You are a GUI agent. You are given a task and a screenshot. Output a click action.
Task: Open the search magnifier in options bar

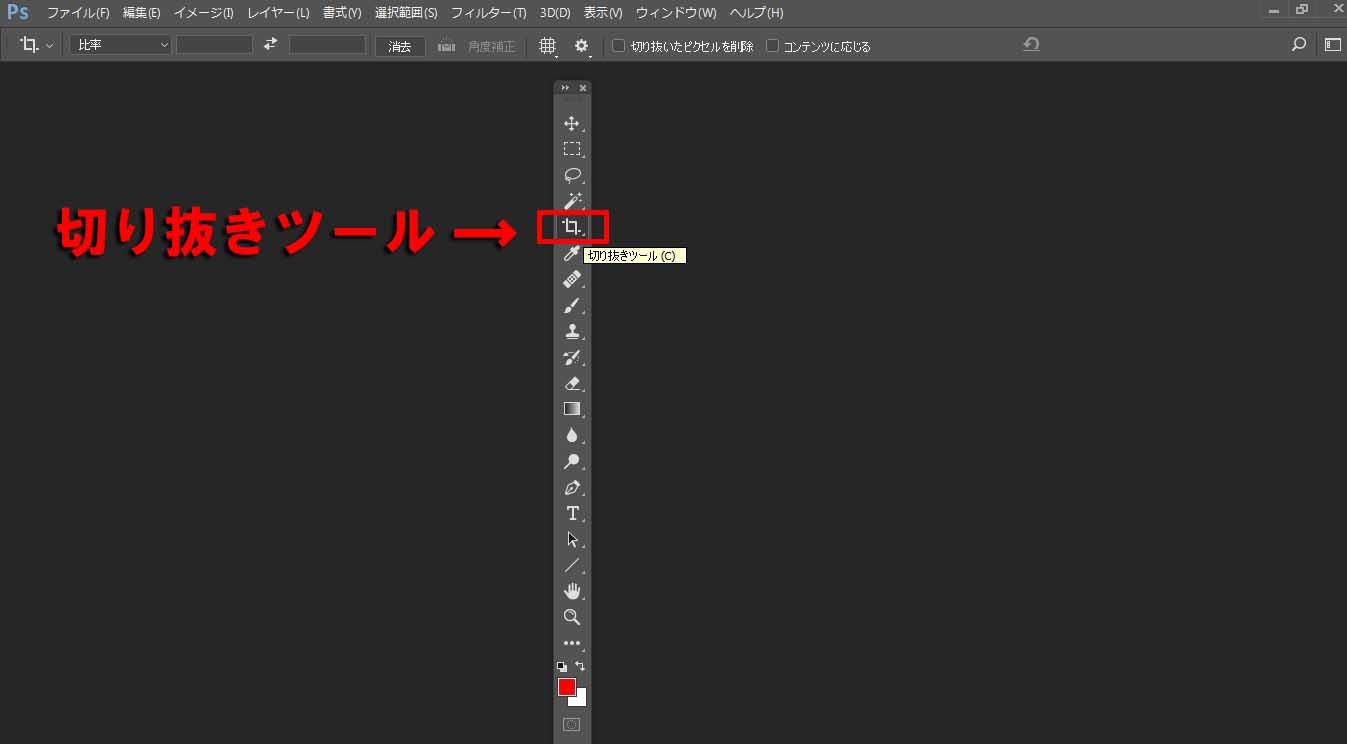1299,45
